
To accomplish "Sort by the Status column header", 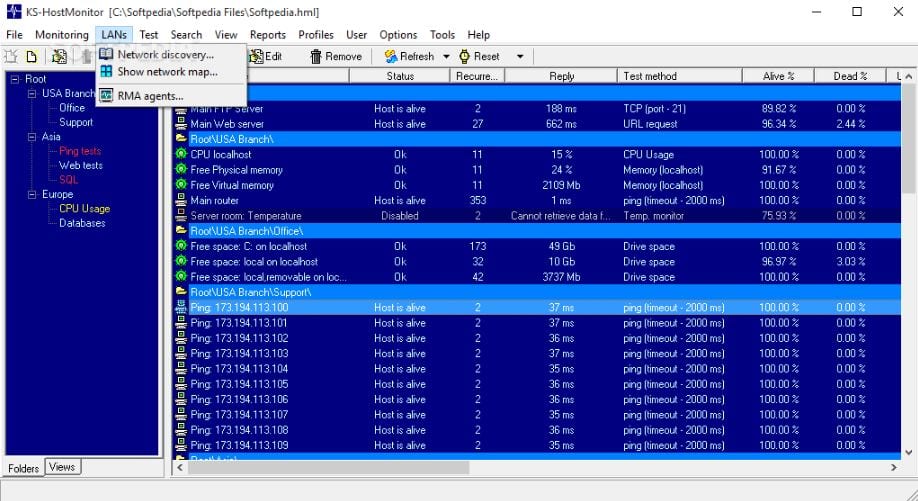I will pyautogui.click(x=400, y=76).
